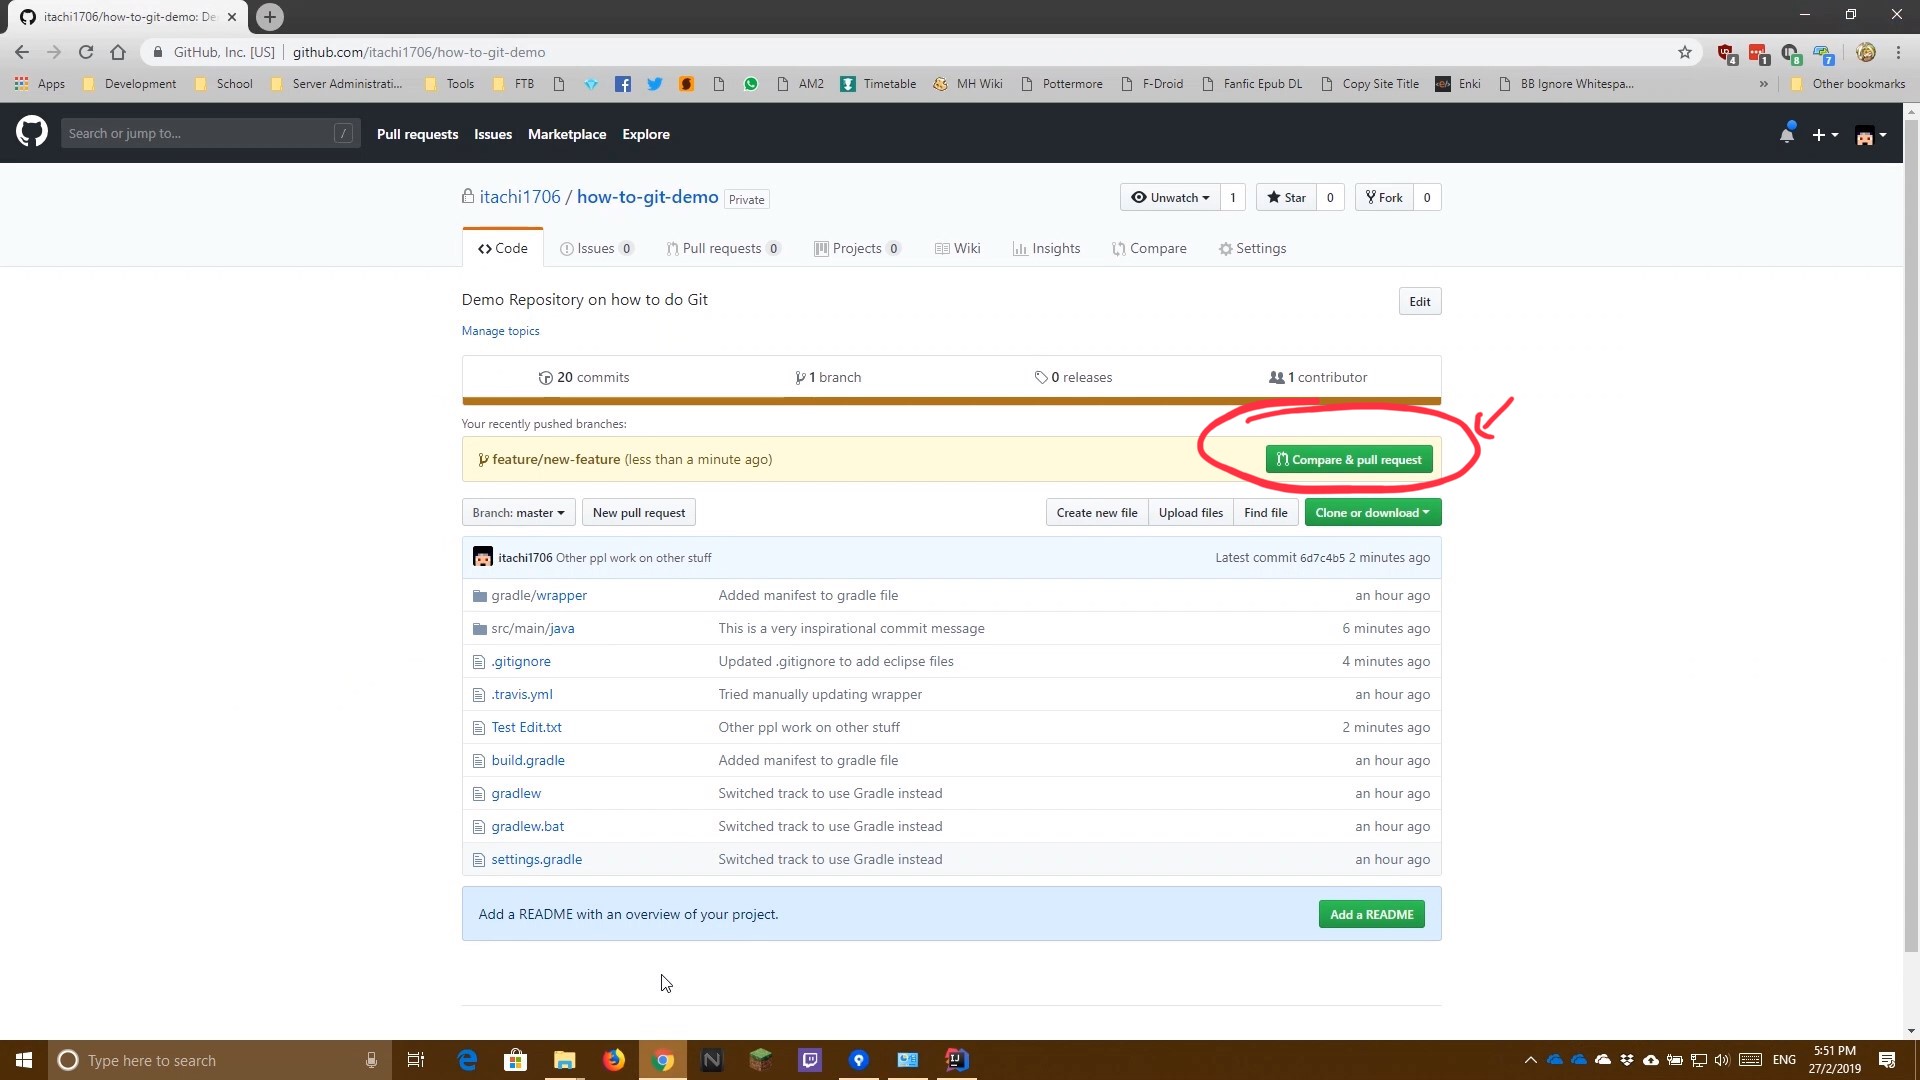Open Microsoft Edge from taskbar
1920x1080 pixels.
click(x=467, y=1060)
